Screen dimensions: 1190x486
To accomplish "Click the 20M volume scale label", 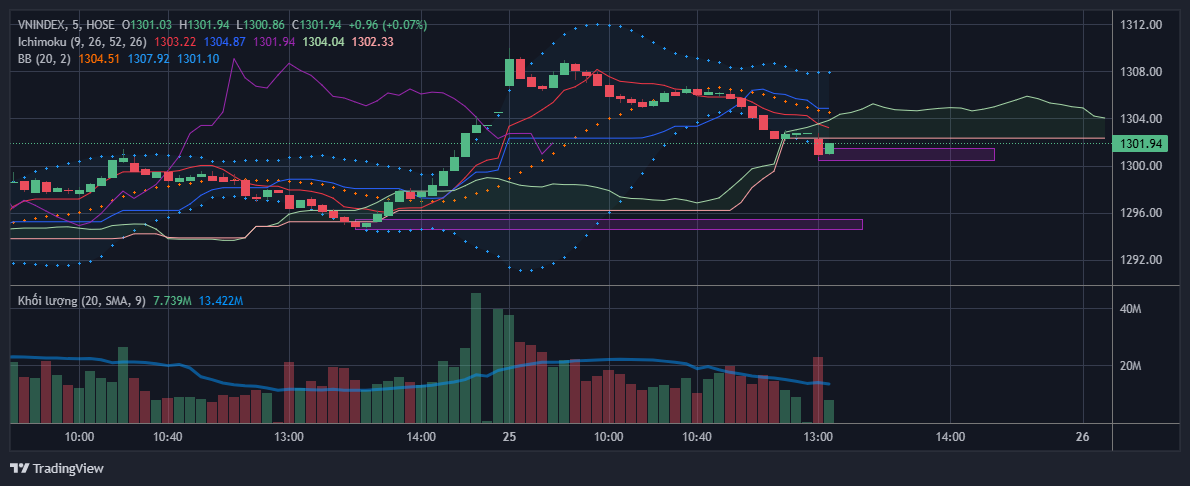I will pos(1131,366).
